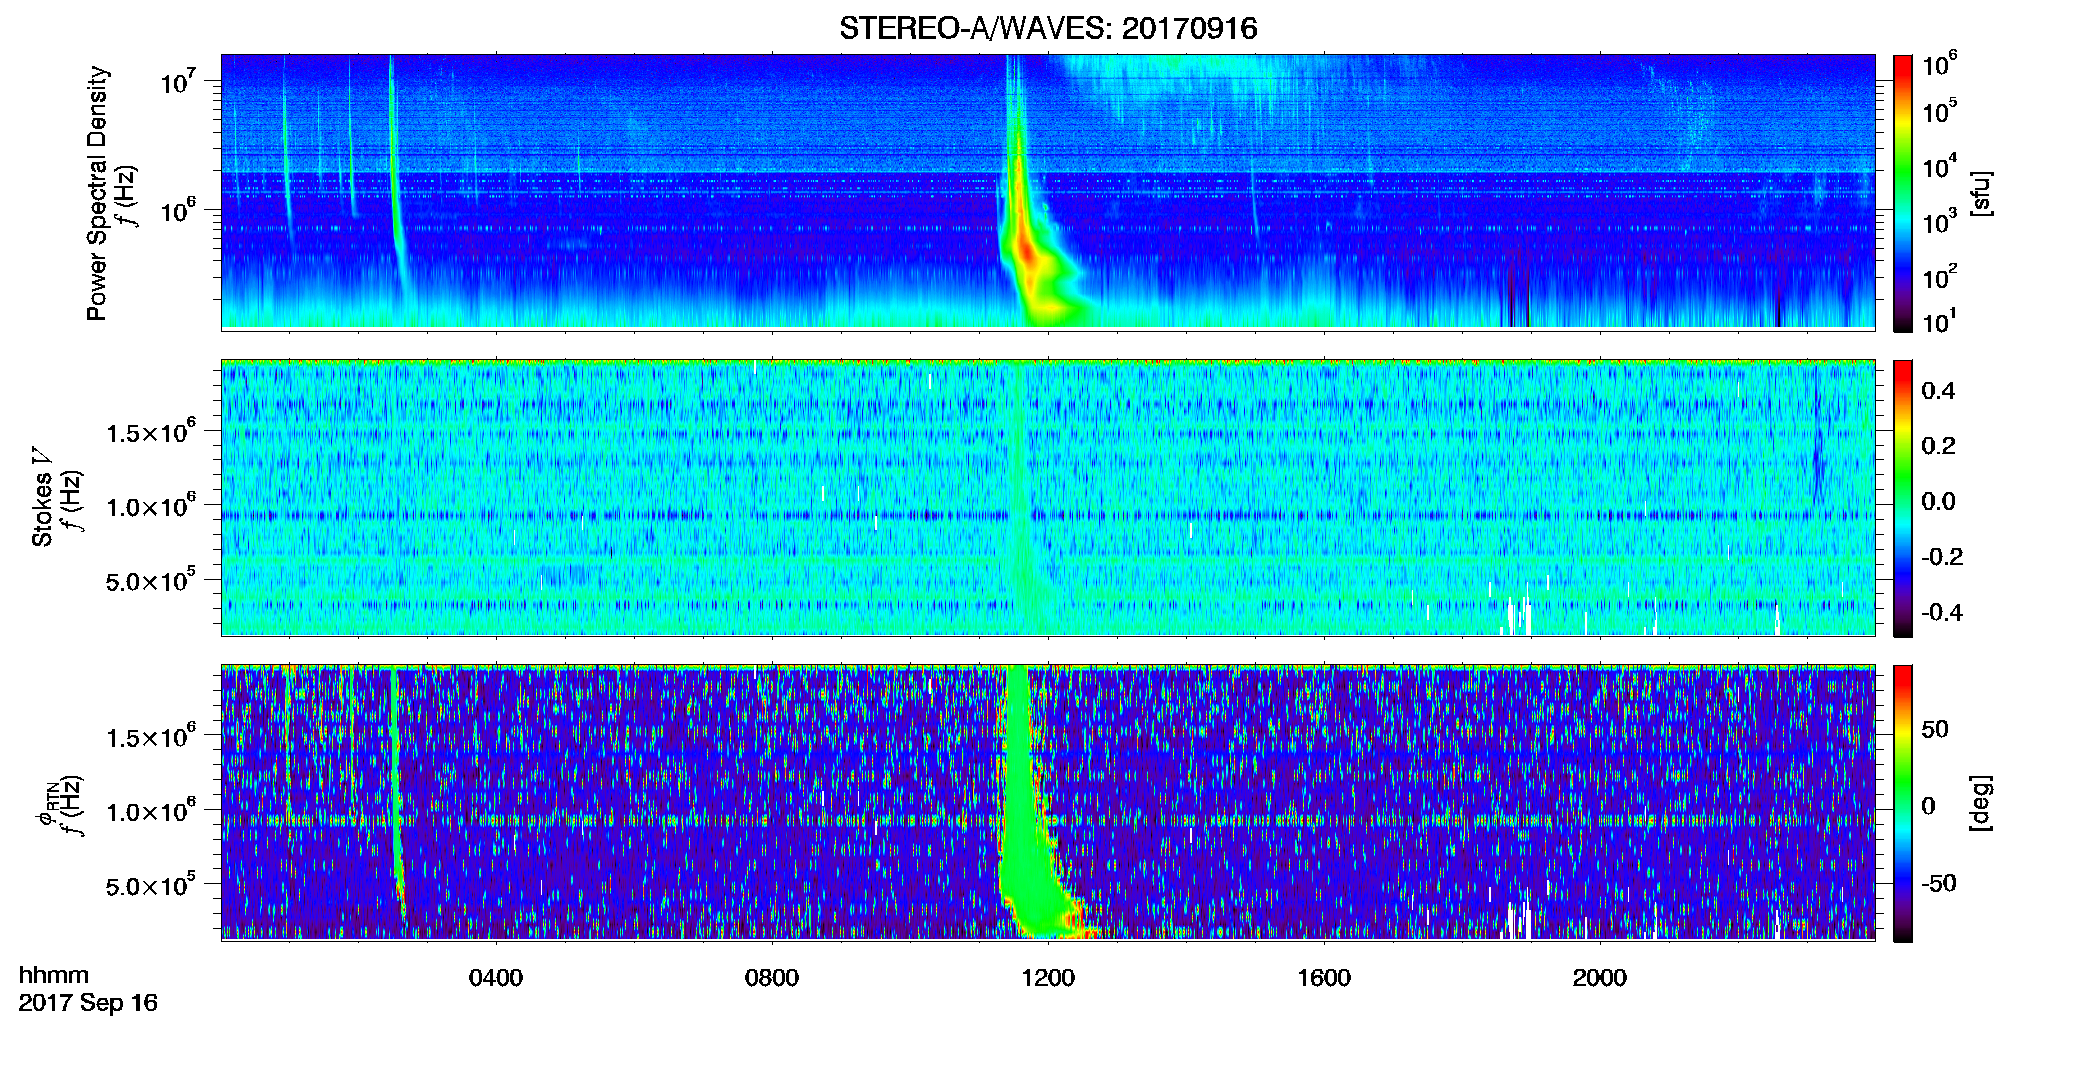Click the 10^5 value on sfu colorbar
The image size is (2096, 1080).
pyautogui.click(x=1940, y=111)
